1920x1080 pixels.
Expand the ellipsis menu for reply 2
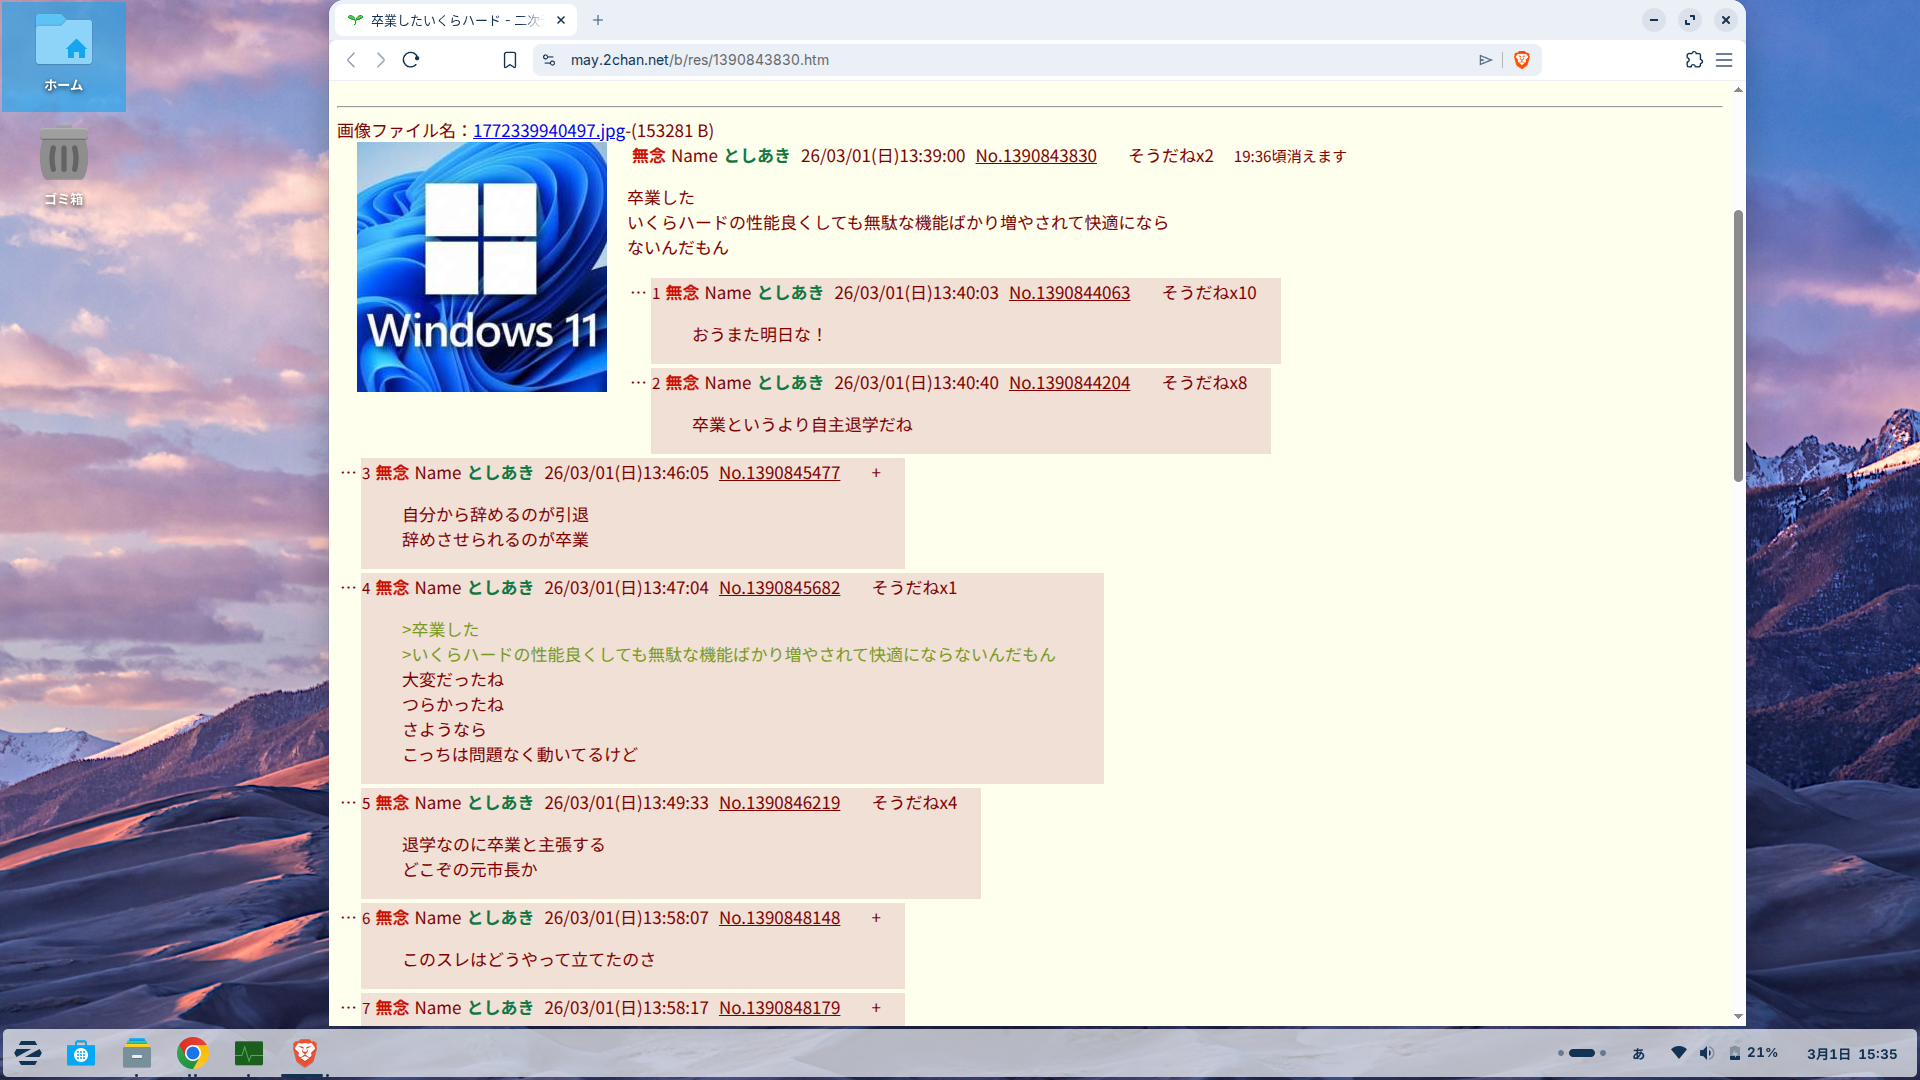tap(638, 382)
